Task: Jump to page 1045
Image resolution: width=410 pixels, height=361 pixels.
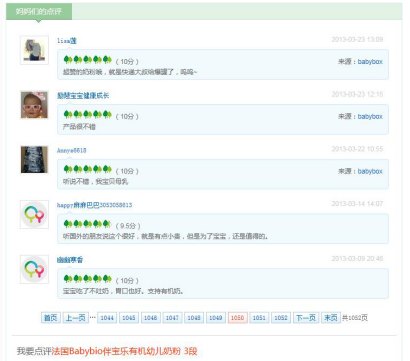Action: click(x=129, y=318)
